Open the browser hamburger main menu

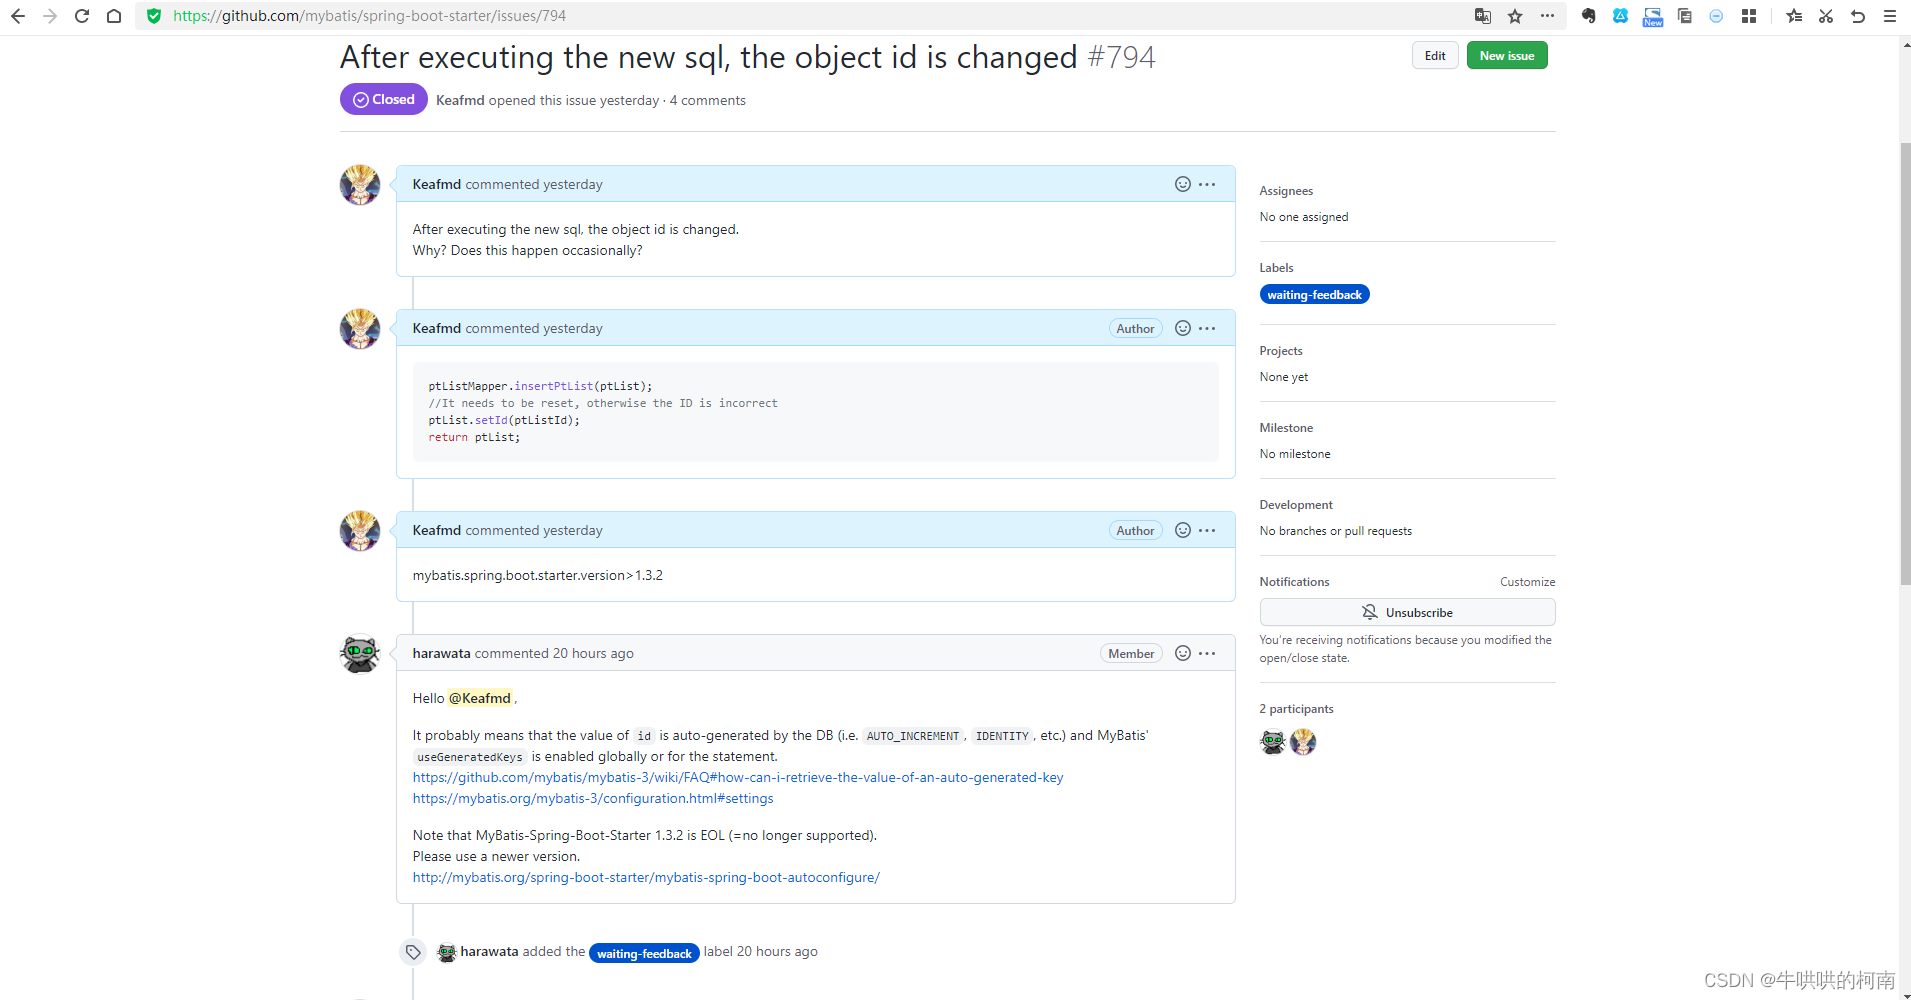point(1890,16)
